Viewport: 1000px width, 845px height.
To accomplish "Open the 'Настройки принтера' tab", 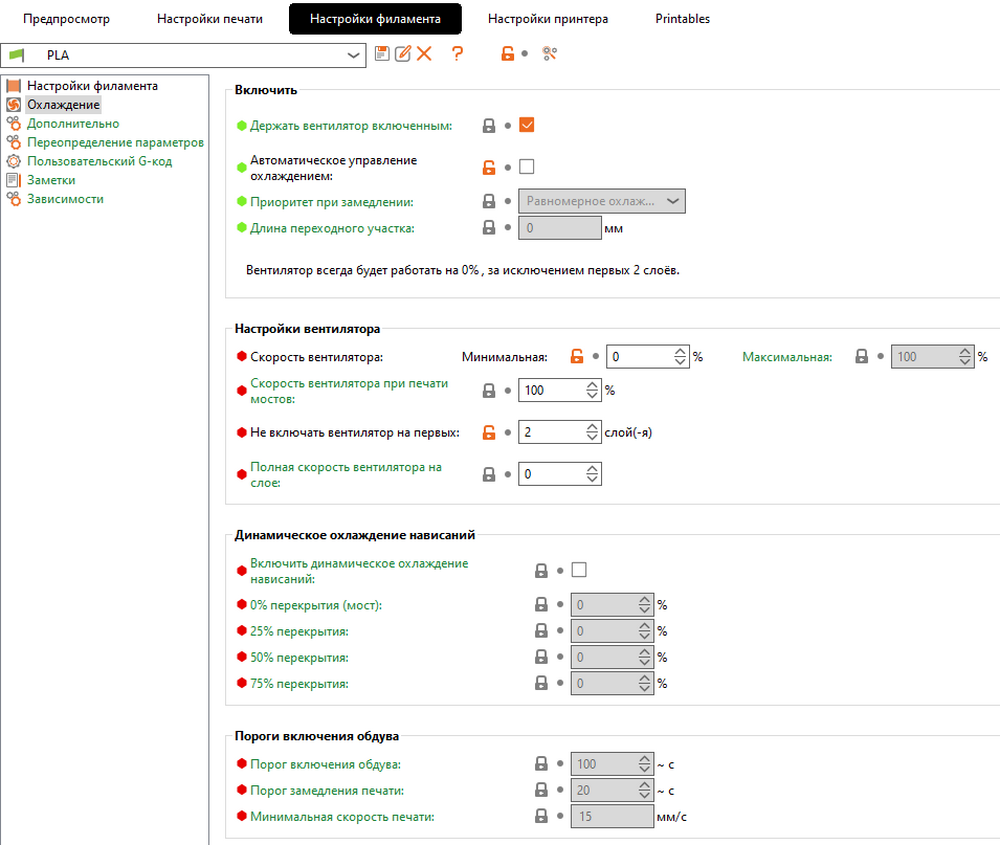I will tap(547, 19).
